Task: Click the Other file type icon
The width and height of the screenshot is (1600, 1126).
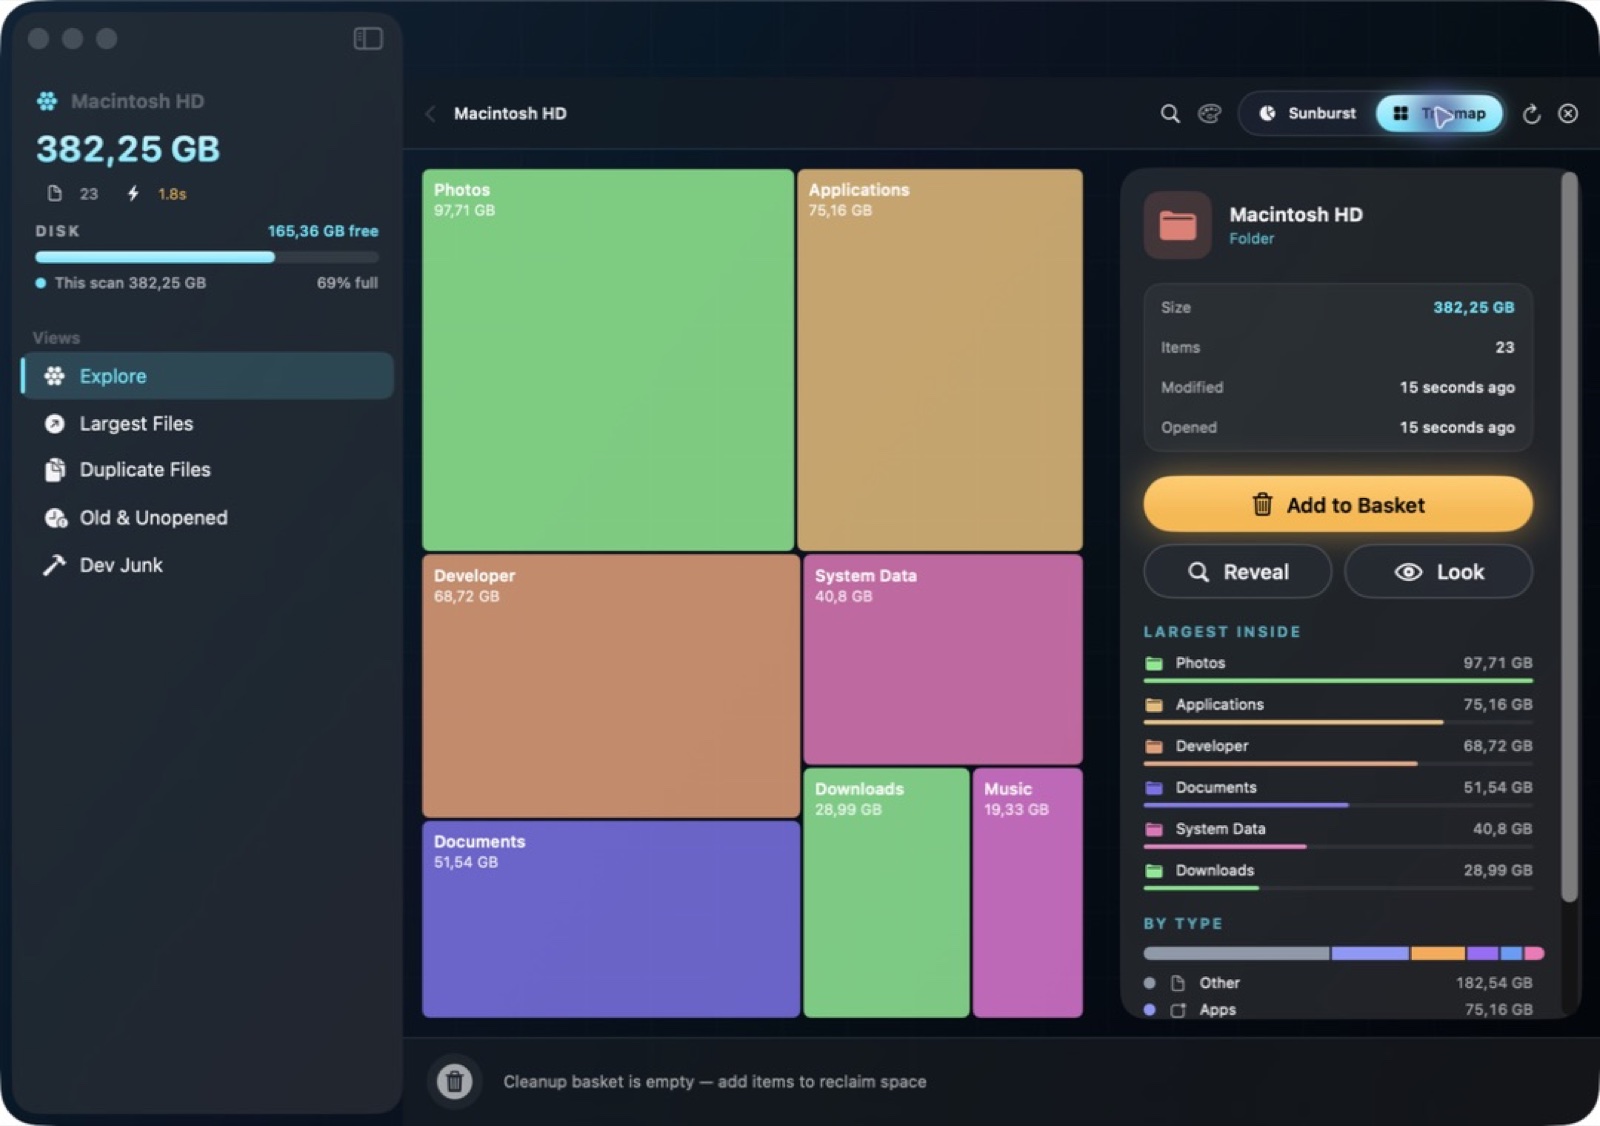Action: (1178, 983)
